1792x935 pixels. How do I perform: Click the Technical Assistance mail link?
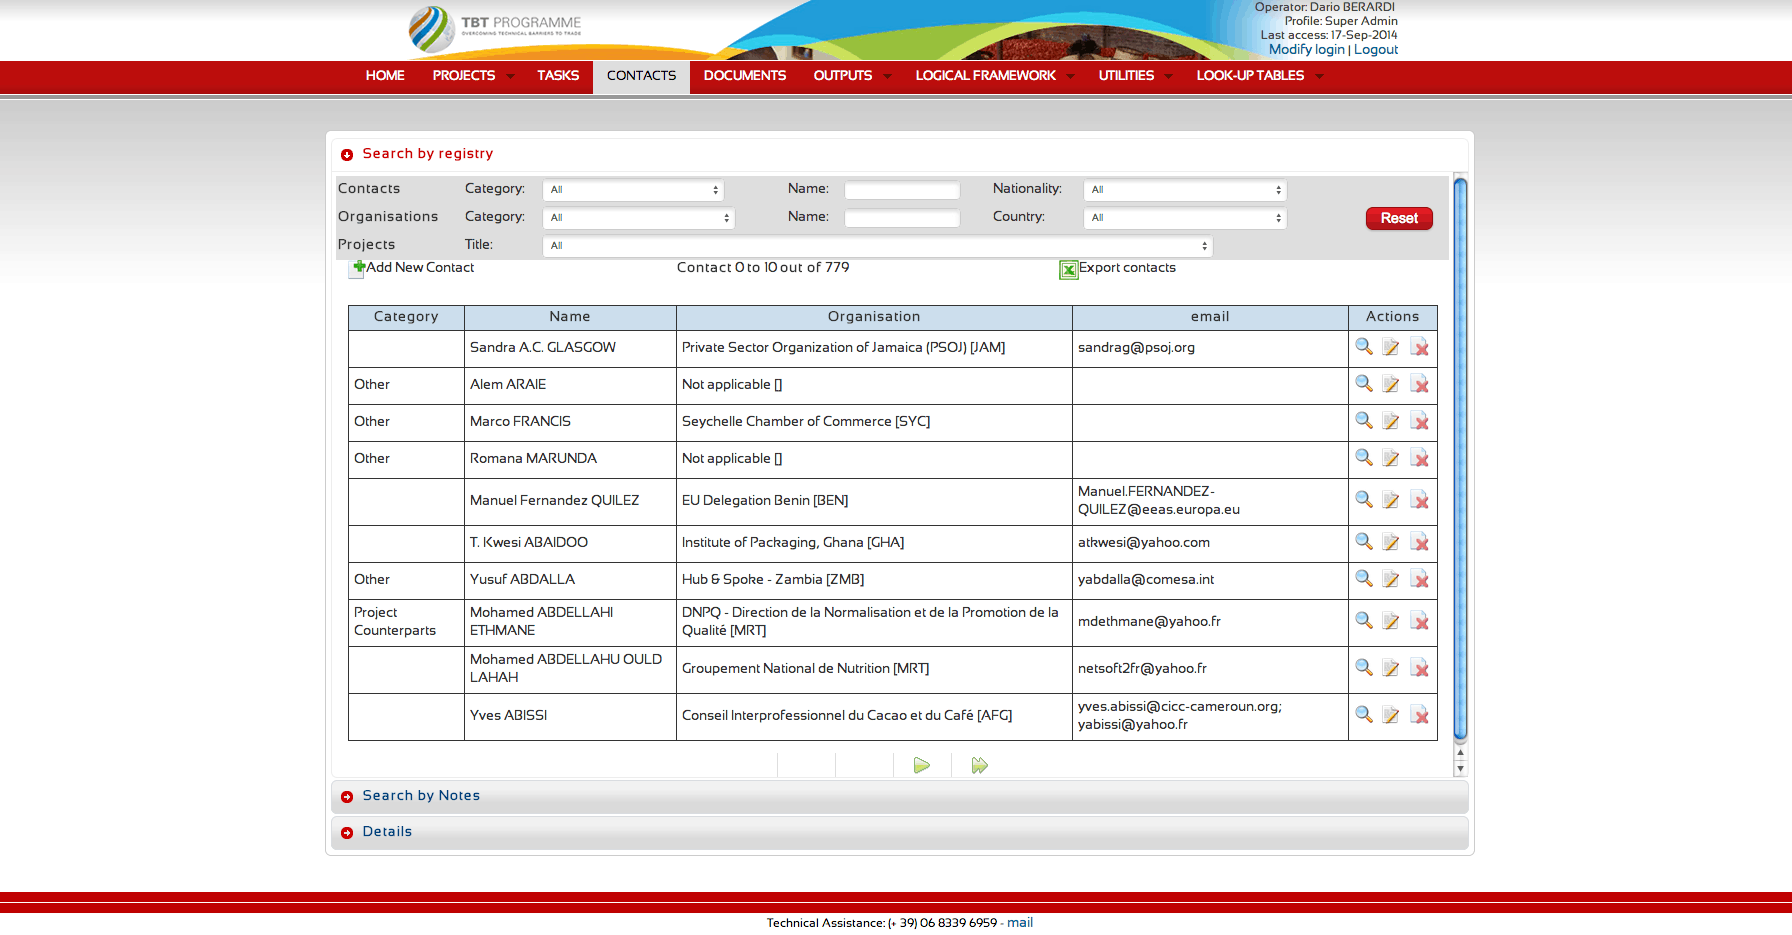1020,923
